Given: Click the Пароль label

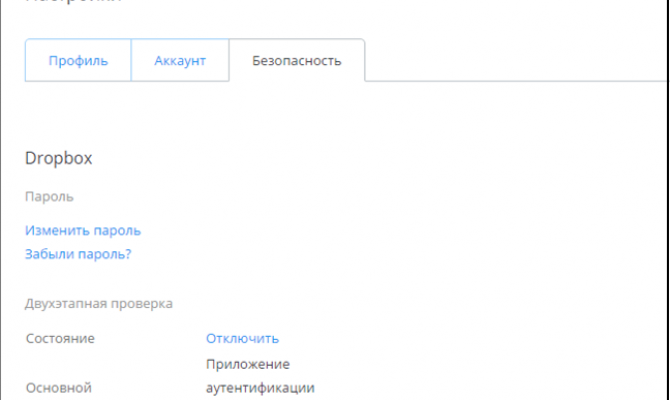Looking at the screenshot, I should 50,197.
